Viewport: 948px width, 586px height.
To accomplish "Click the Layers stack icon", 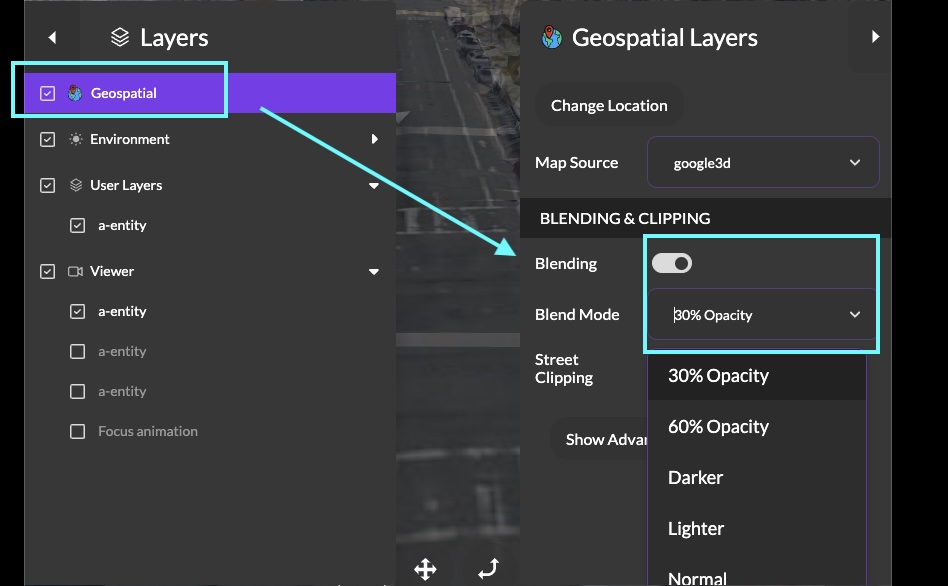I will (x=120, y=38).
